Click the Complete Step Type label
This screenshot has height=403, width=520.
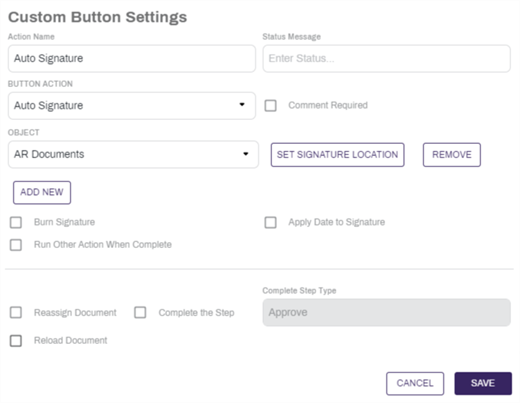click(x=299, y=291)
